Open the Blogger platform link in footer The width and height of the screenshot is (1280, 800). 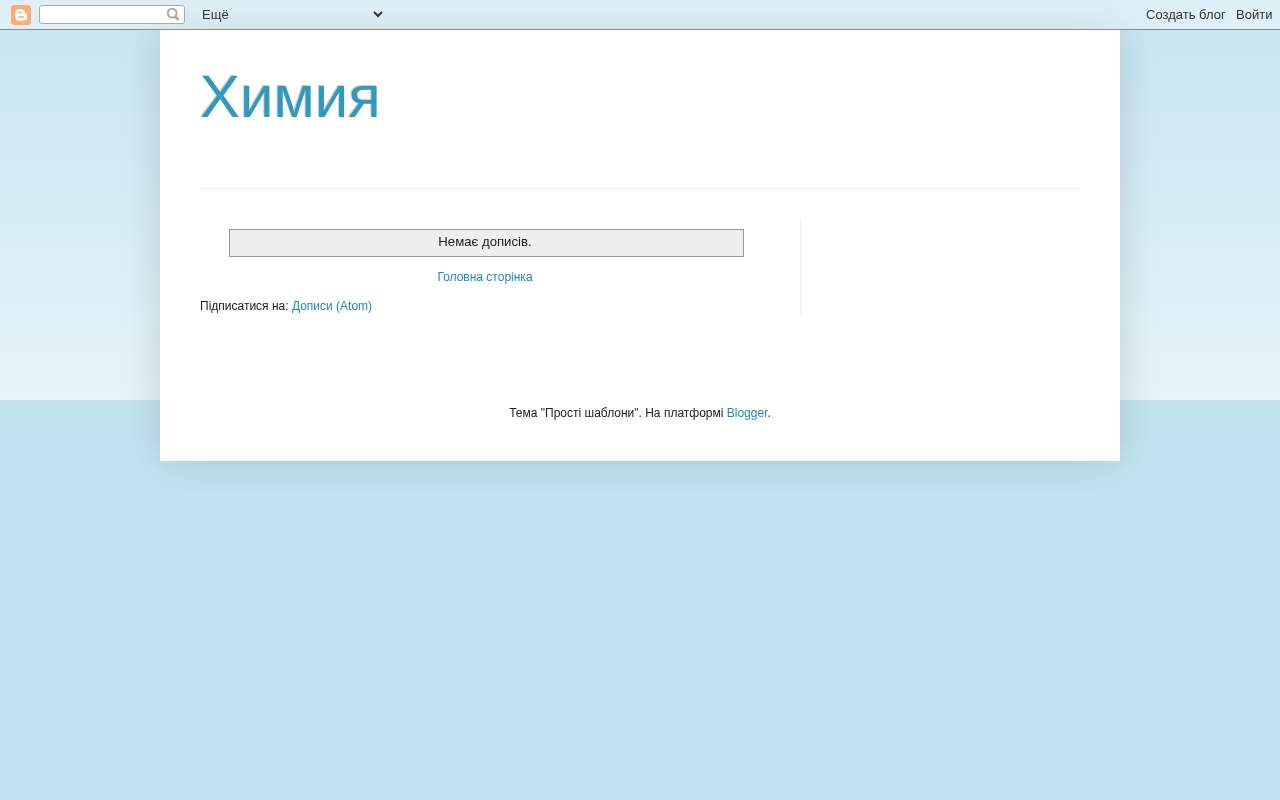click(x=747, y=413)
